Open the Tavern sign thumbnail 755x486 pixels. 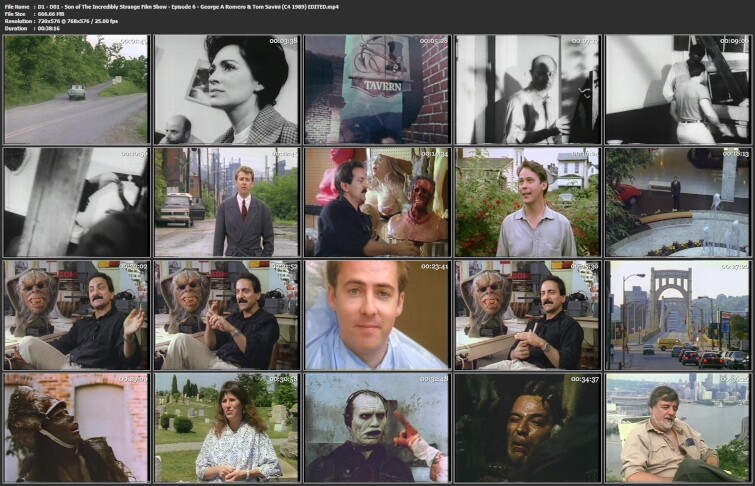(x=377, y=89)
